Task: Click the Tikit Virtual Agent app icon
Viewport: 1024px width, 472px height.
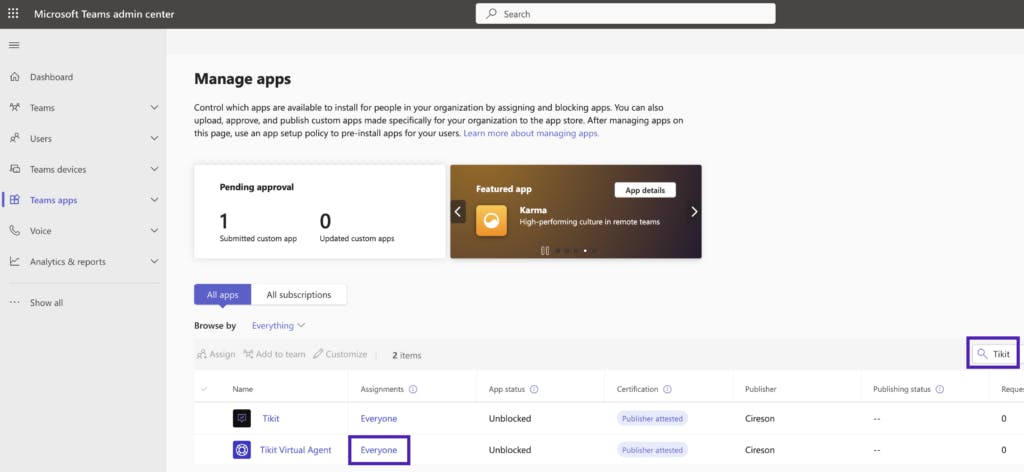Action: click(242, 450)
